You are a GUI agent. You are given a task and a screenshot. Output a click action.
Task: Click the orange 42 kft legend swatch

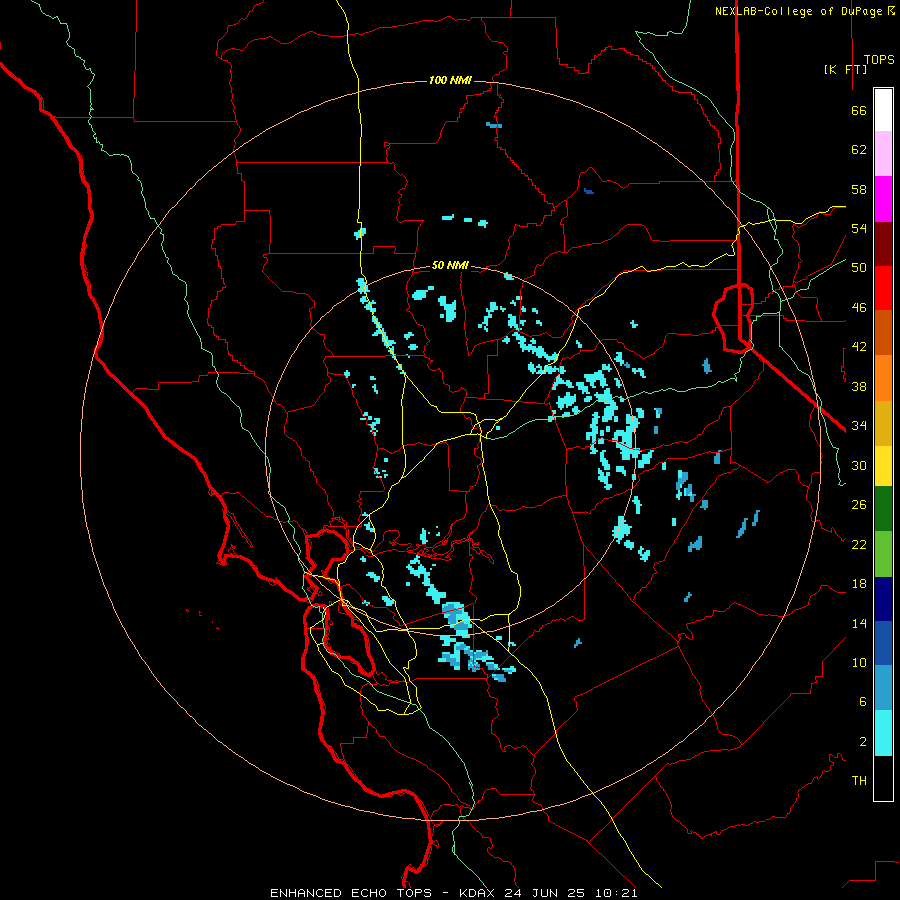883,378
